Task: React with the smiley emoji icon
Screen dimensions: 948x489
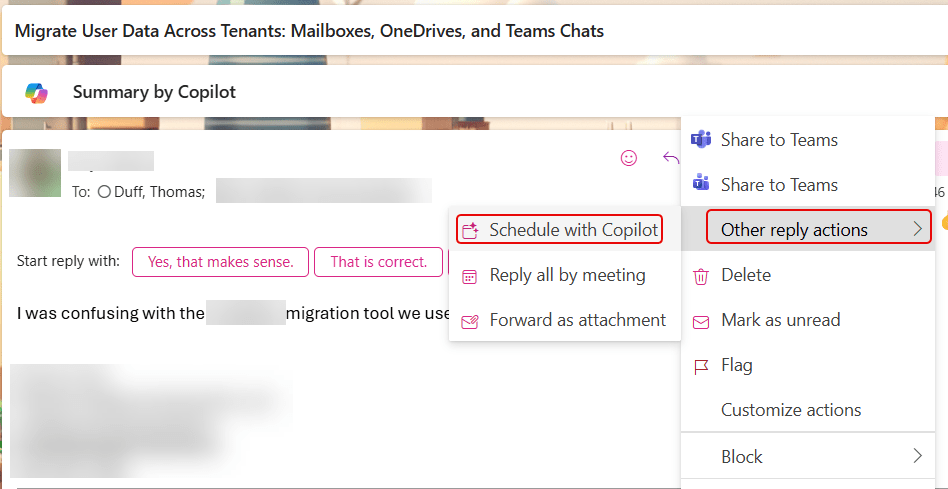Action: pos(629,157)
